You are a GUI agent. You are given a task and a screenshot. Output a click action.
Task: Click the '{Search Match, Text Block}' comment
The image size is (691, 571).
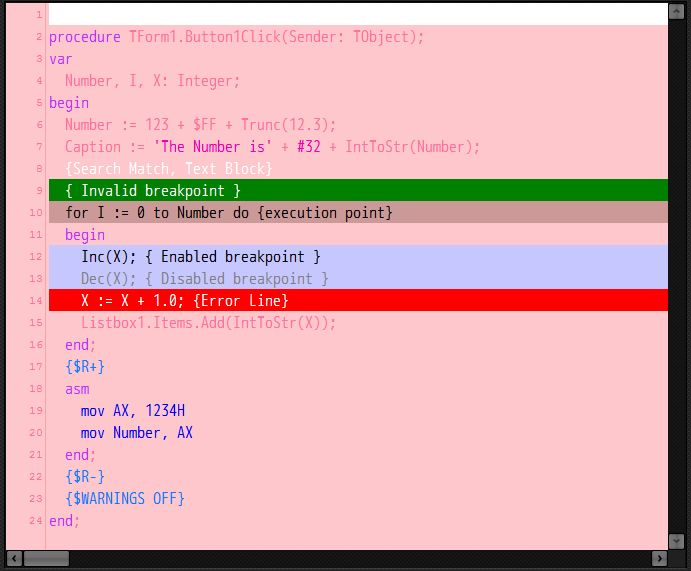169,169
